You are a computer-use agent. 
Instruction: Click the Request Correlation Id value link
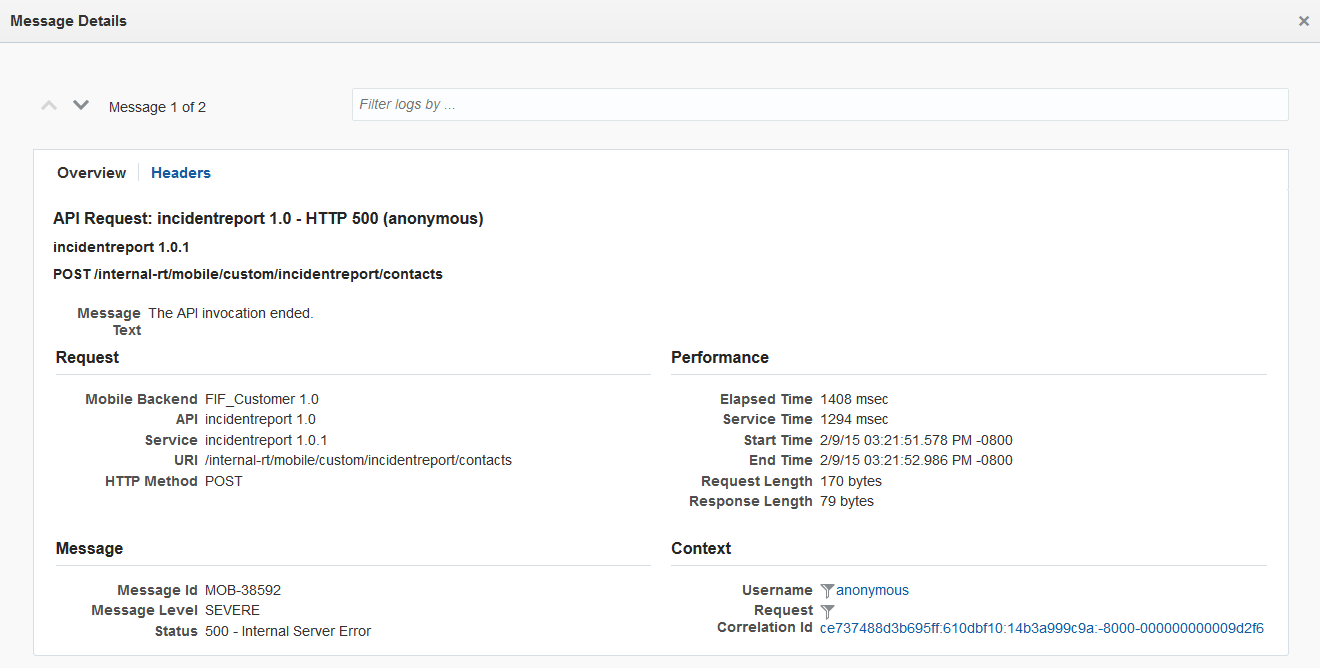(x=1041, y=628)
